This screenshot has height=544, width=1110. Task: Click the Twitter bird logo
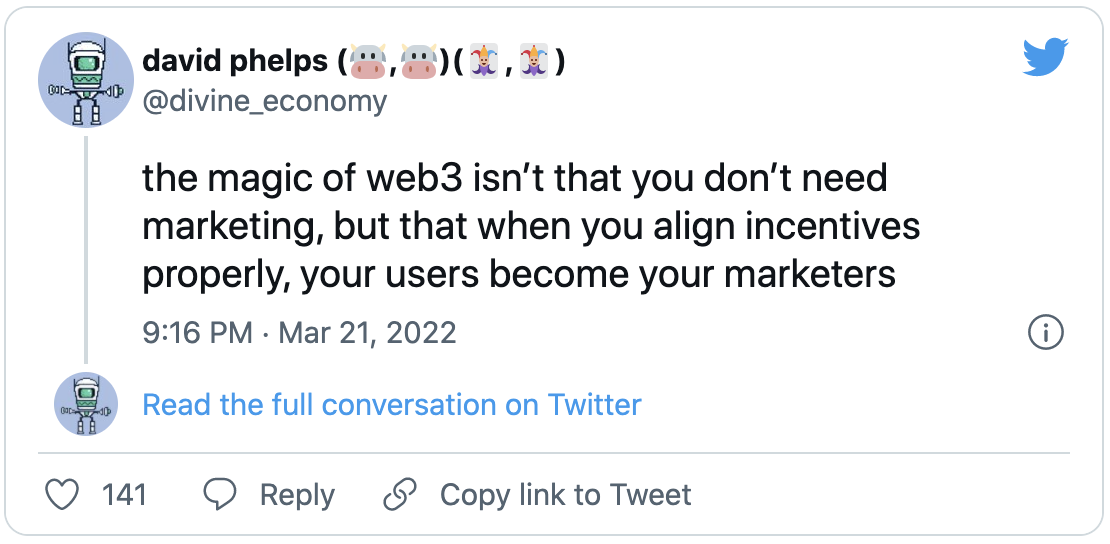point(1046,59)
